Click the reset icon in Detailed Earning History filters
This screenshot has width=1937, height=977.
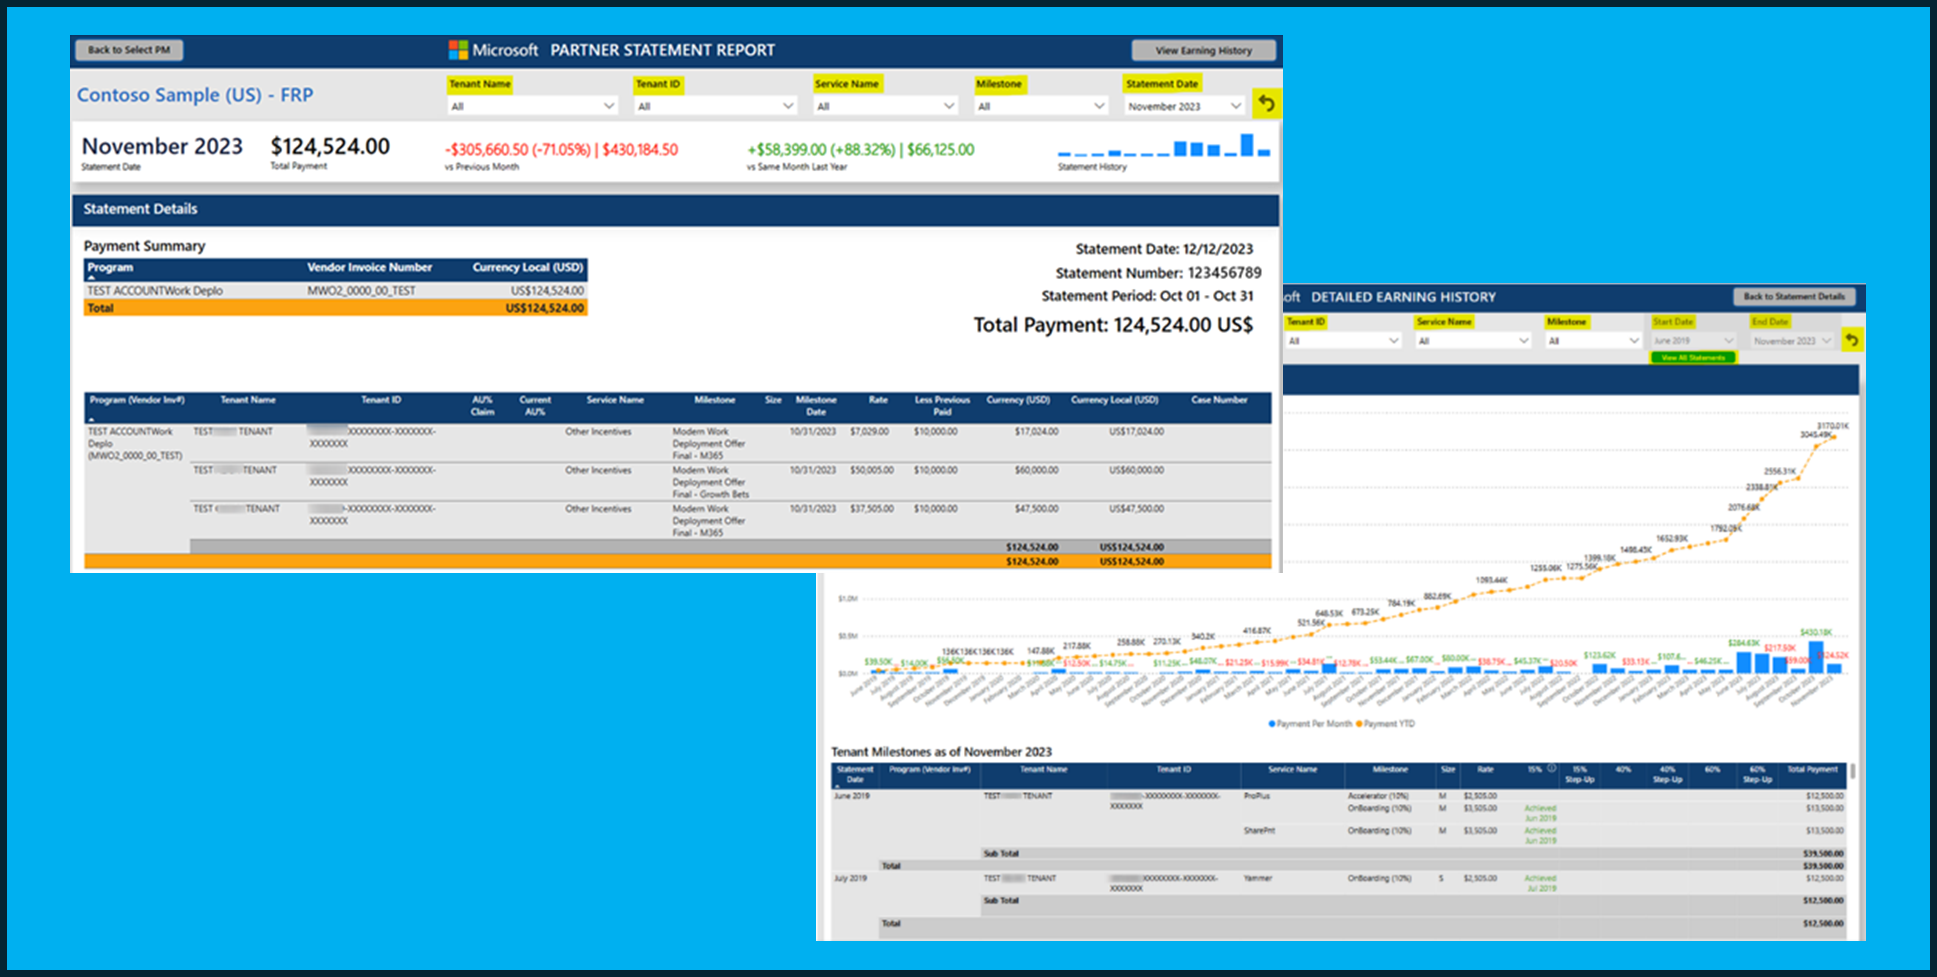[x=1852, y=340]
